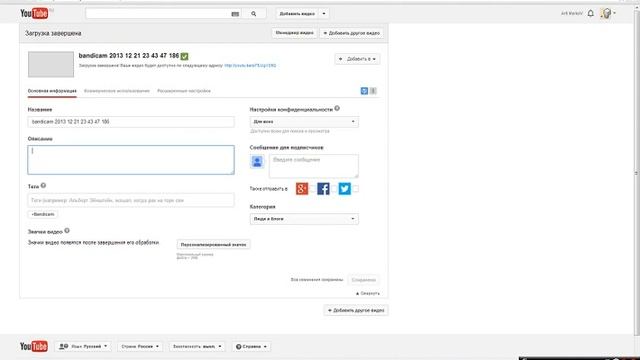Click the footer YouTube logo
Screen dimensions: 640x360
[34, 346]
